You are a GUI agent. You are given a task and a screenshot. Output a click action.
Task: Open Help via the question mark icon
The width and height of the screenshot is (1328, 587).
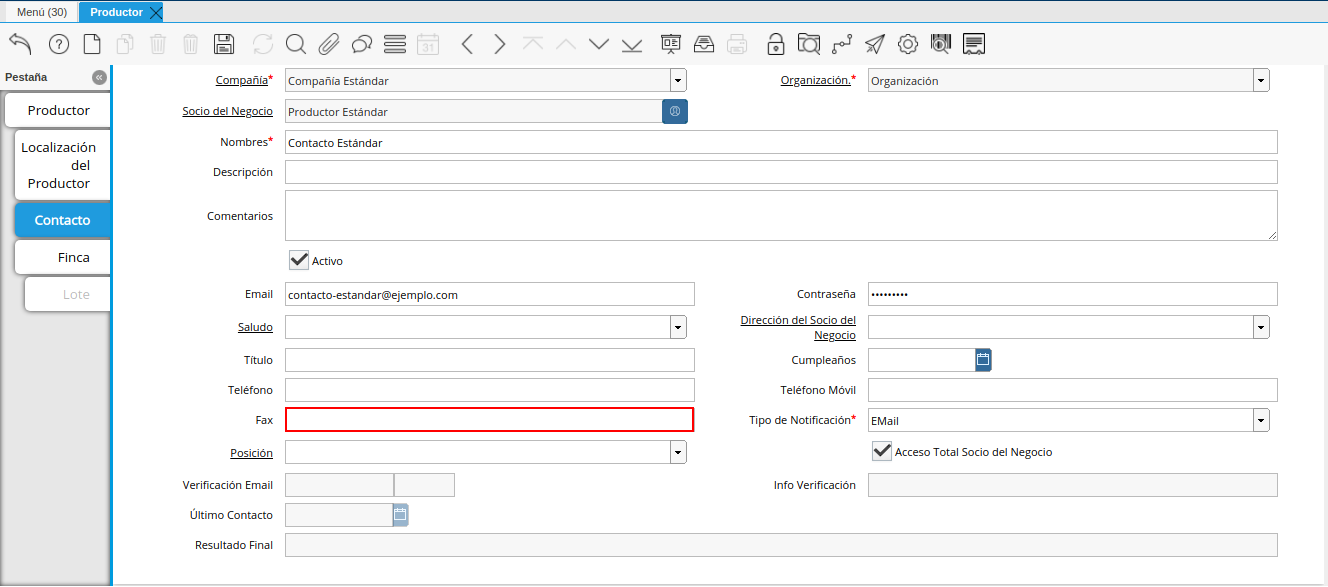59,44
